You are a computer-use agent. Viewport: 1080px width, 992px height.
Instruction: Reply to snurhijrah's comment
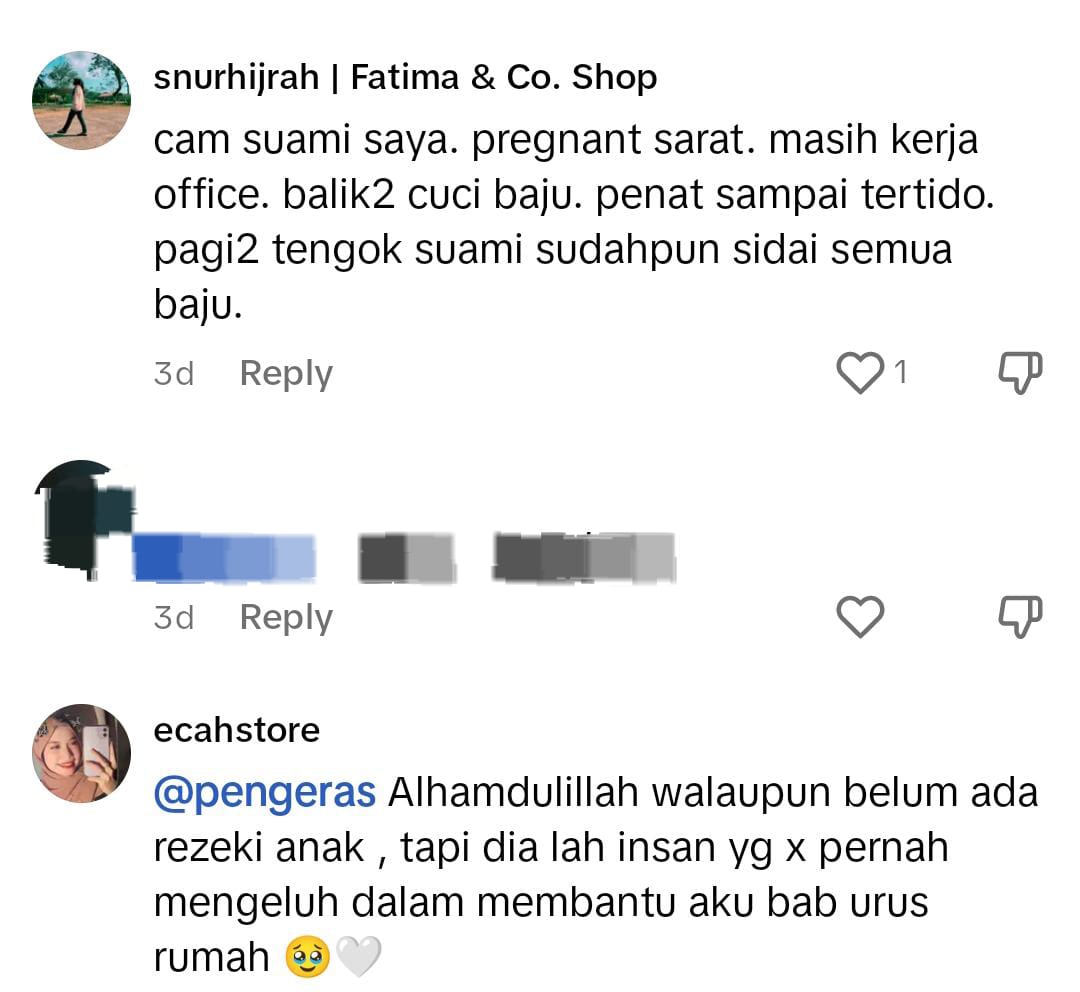click(286, 374)
